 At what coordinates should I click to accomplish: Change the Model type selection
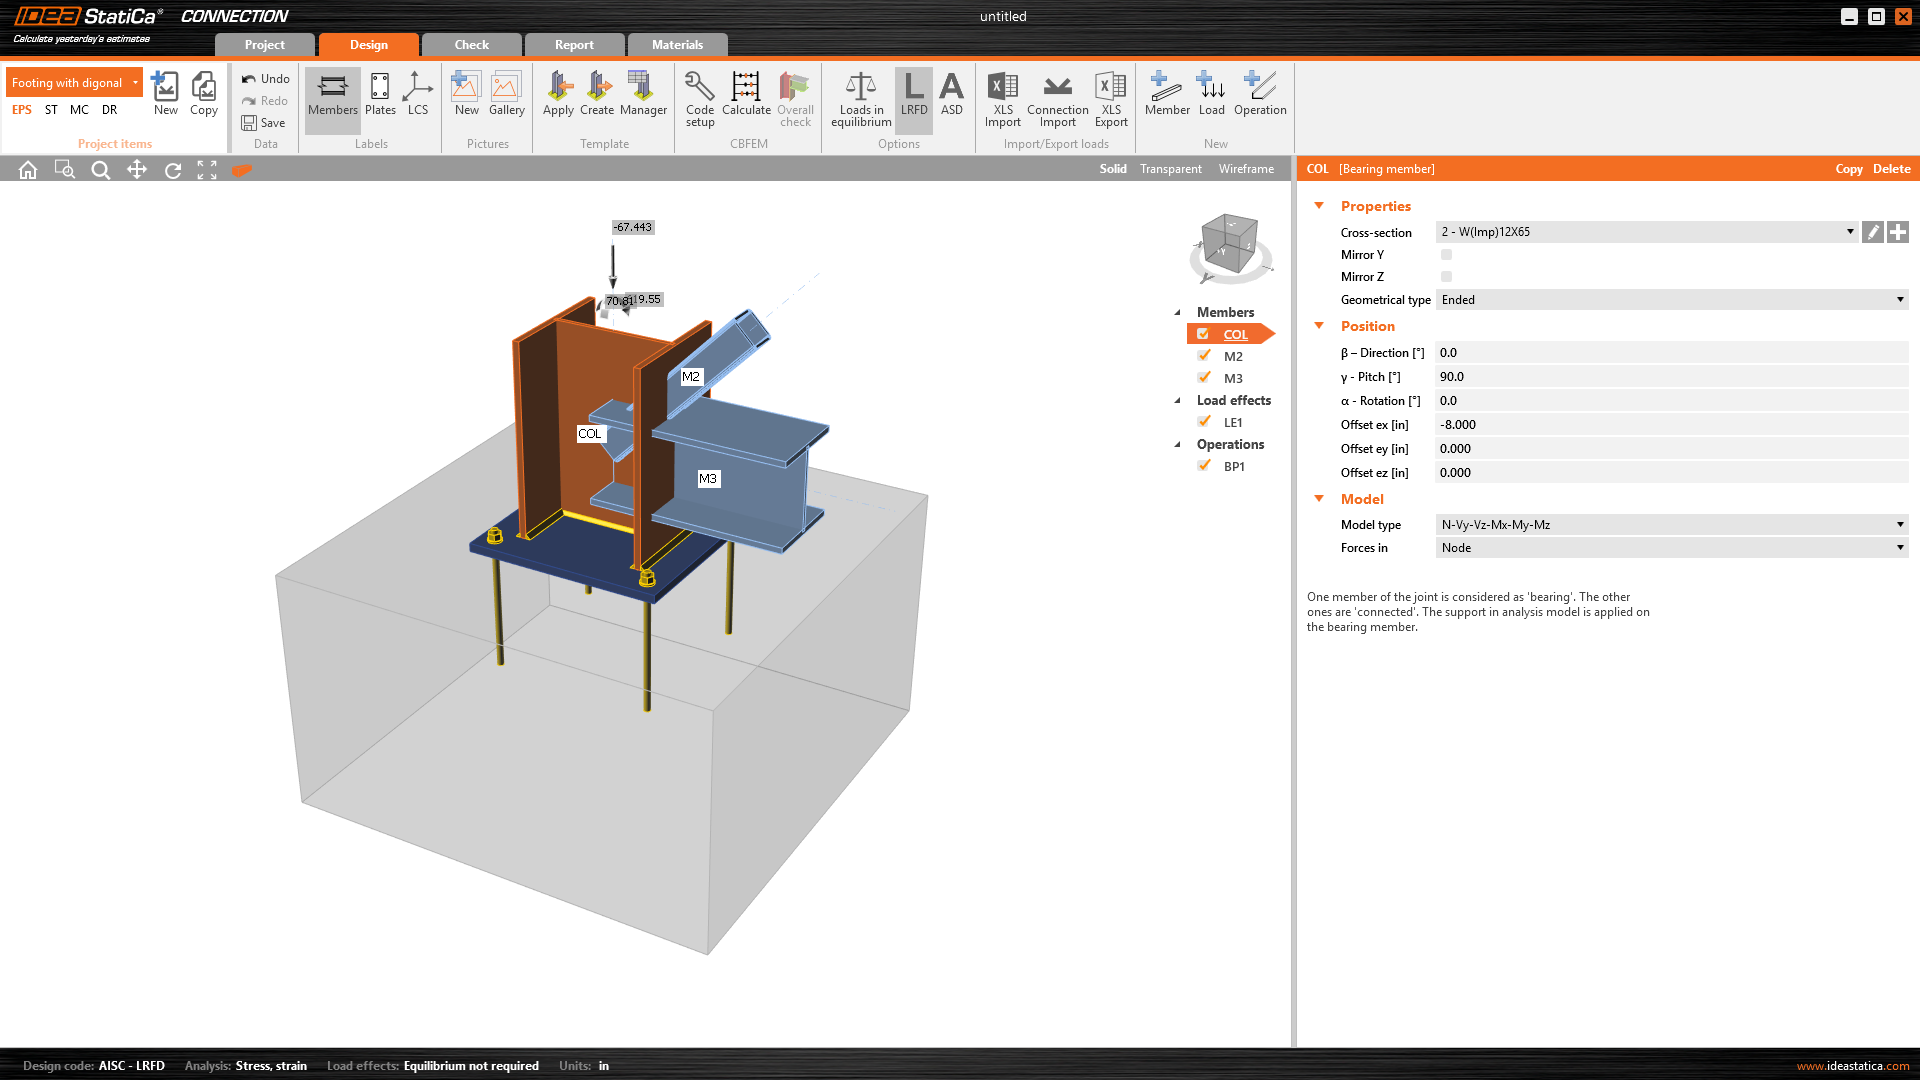pos(1899,524)
